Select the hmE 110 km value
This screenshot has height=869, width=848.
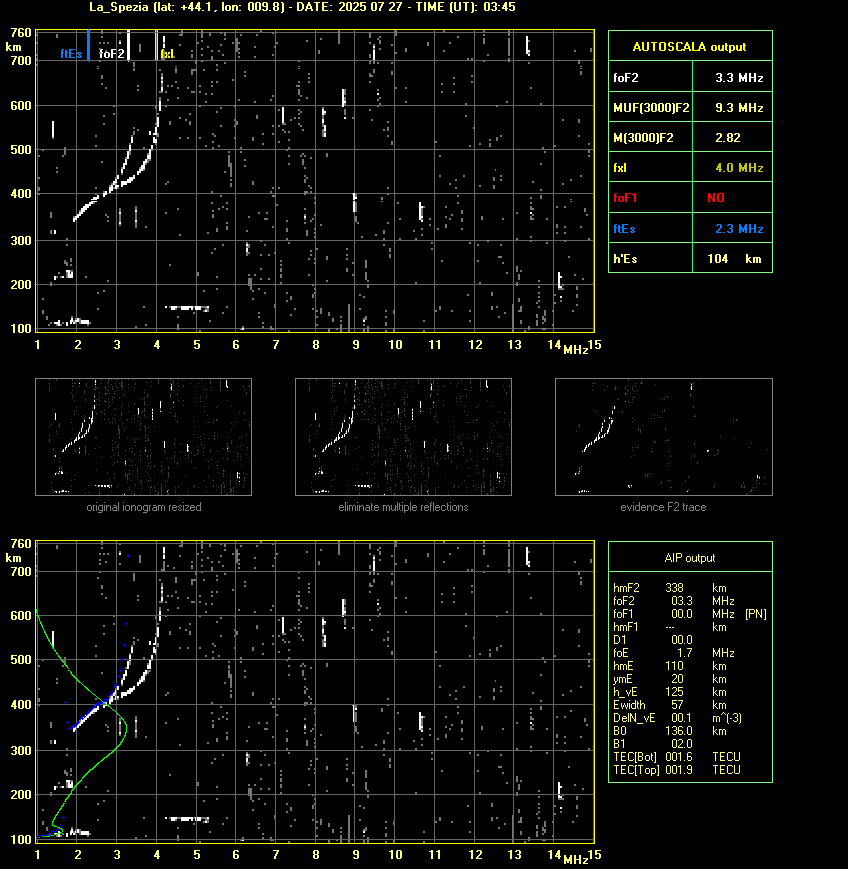(x=675, y=666)
